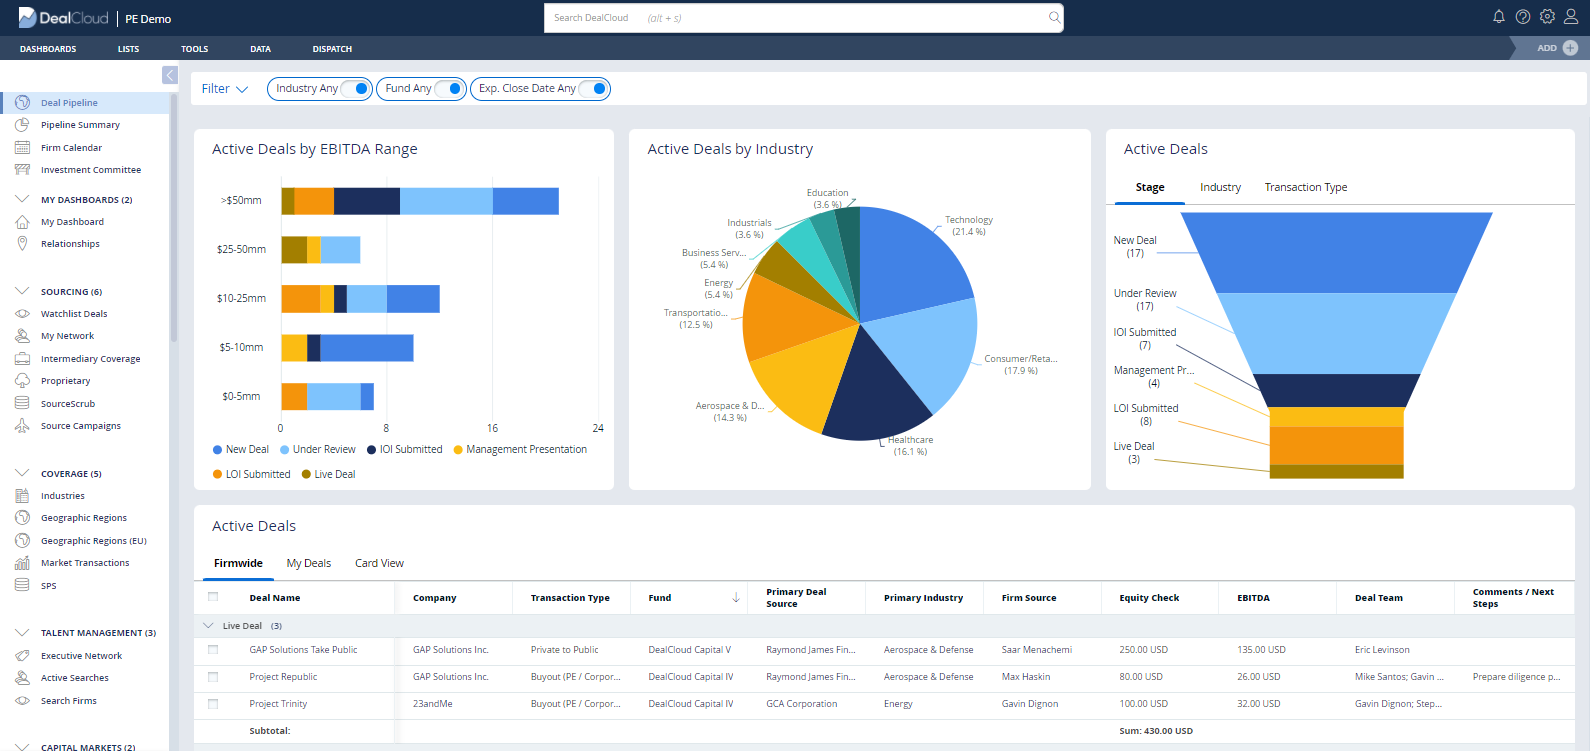Open the Project Trinity deal
The height and width of the screenshot is (751, 1590).
point(278,704)
